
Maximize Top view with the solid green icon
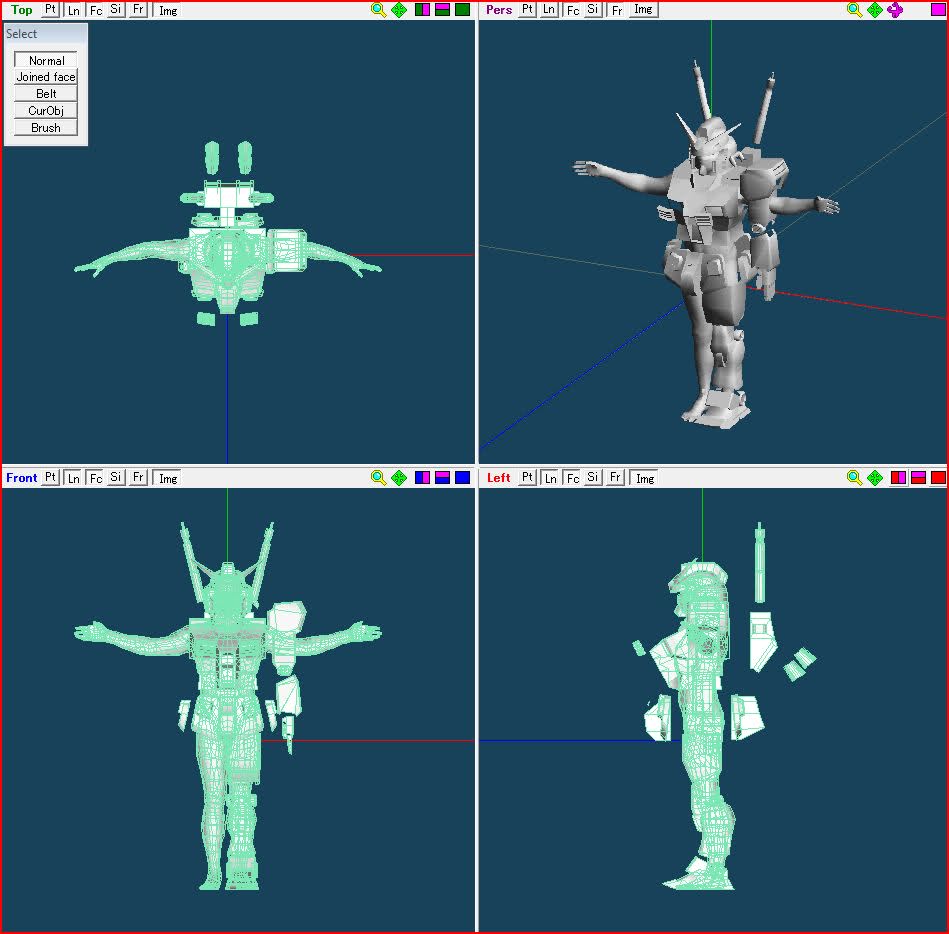point(462,10)
